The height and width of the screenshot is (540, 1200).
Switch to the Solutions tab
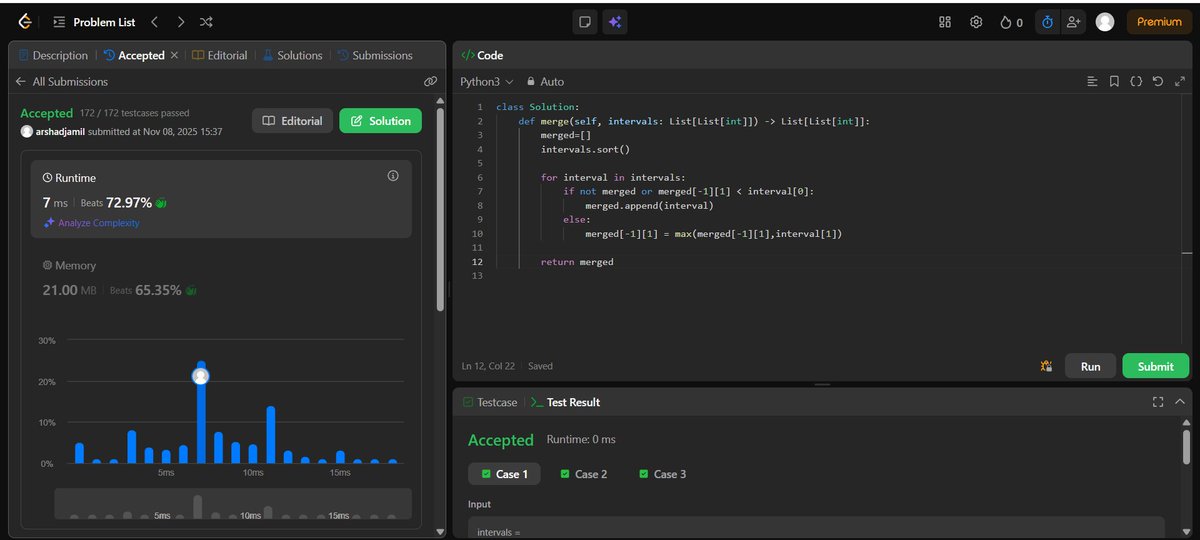[x=293, y=55]
